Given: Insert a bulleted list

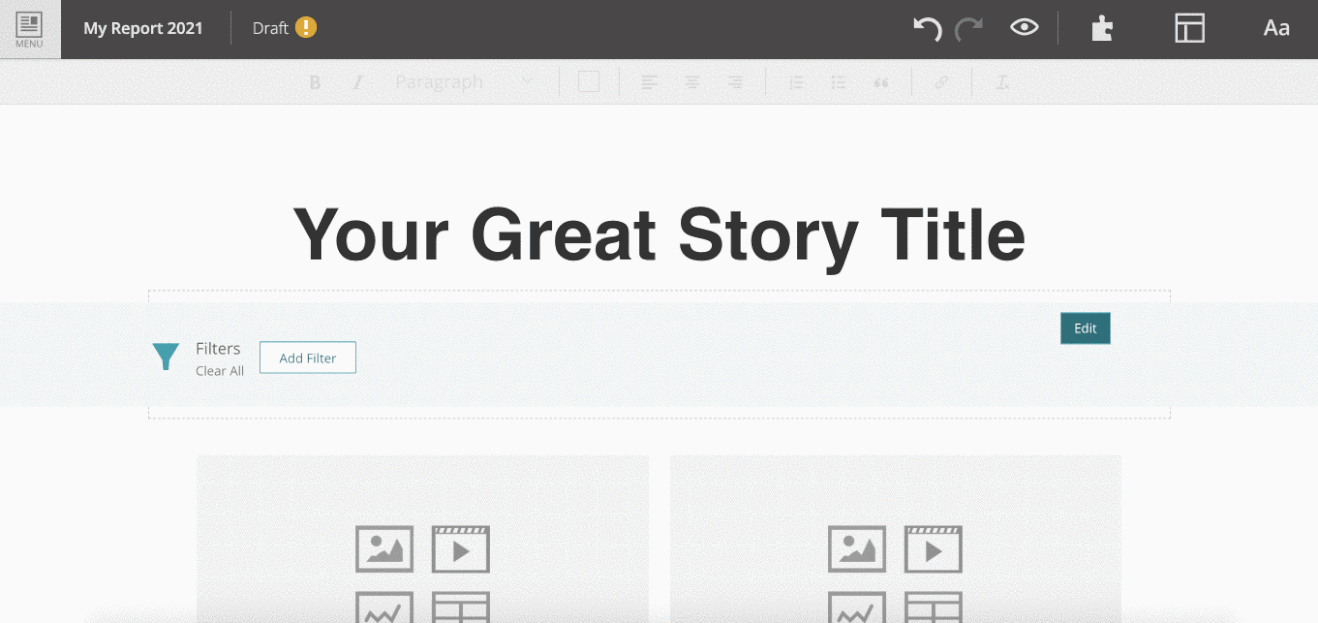Looking at the screenshot, I should point(839,83).
